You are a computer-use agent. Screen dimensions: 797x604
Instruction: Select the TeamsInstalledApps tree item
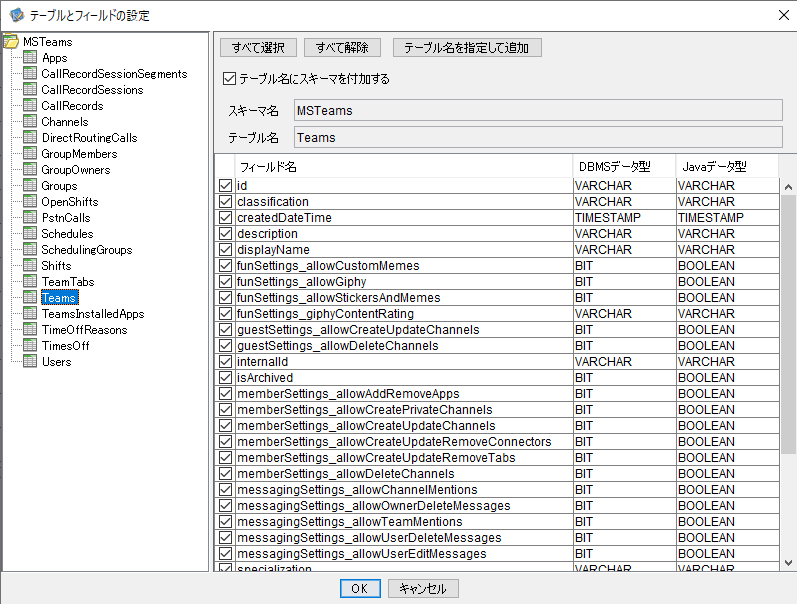93,314
